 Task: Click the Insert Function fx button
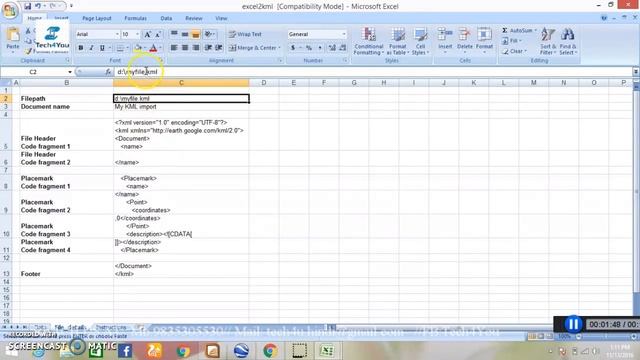point(108,72)
